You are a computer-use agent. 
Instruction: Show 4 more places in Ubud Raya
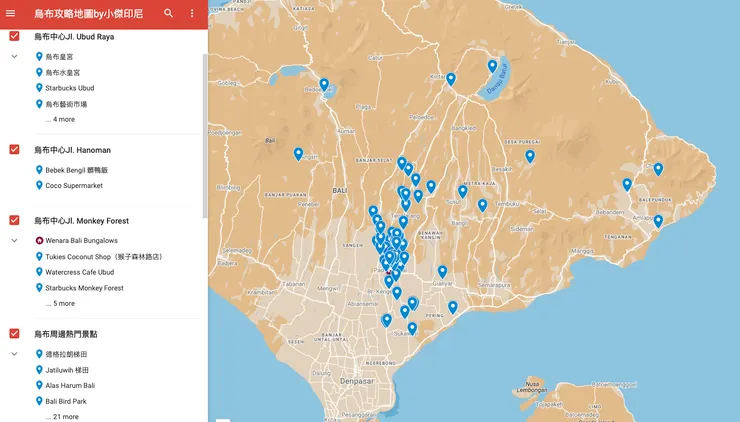(x=60, y=119)
